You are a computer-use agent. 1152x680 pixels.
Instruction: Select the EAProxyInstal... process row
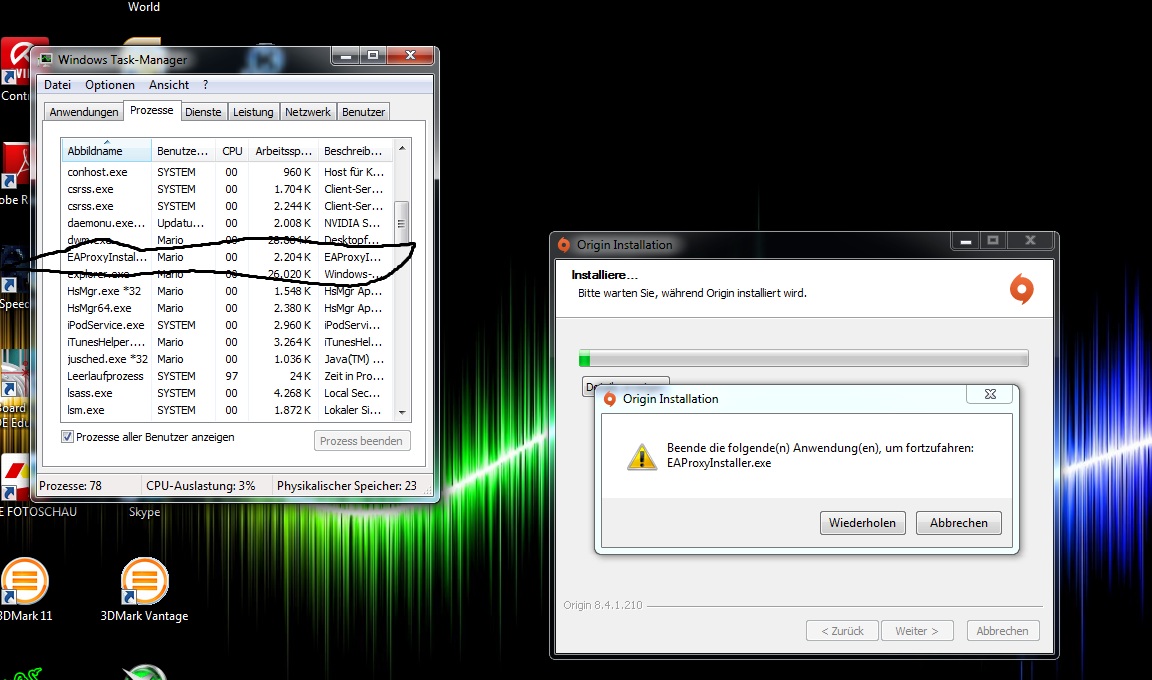[x=228, y=257]
